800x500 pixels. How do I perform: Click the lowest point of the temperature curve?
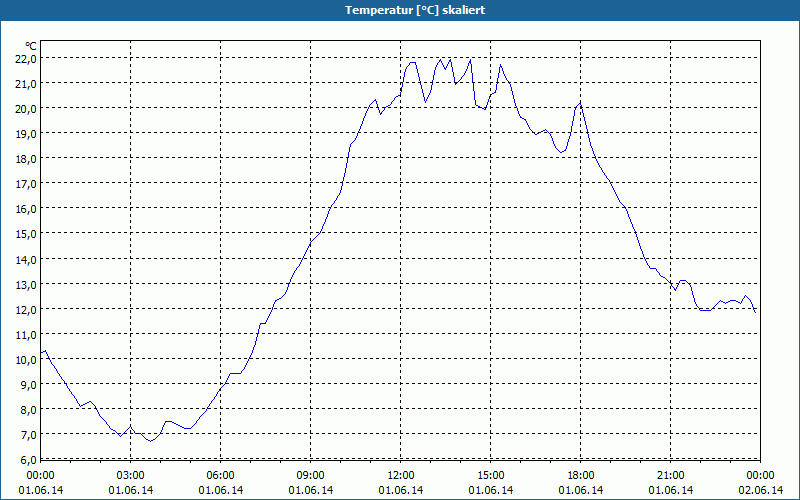[x=151, y=441]
